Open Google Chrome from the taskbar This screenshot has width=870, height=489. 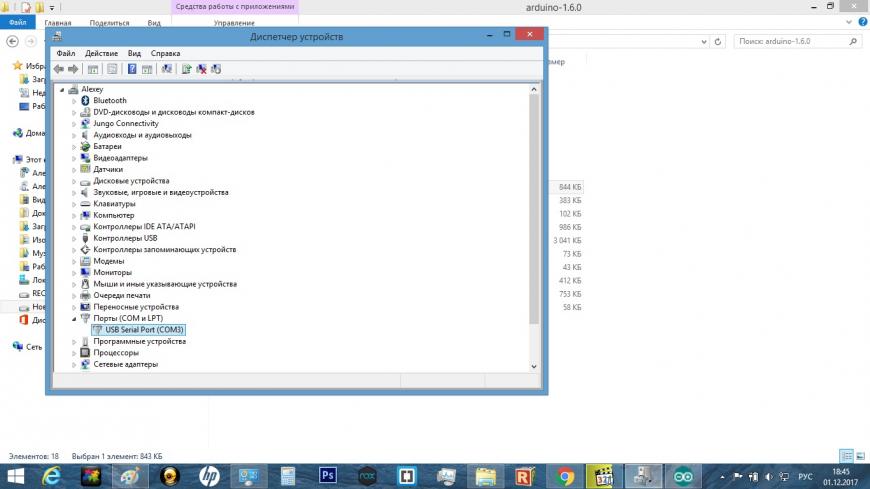tap(565, 477)
